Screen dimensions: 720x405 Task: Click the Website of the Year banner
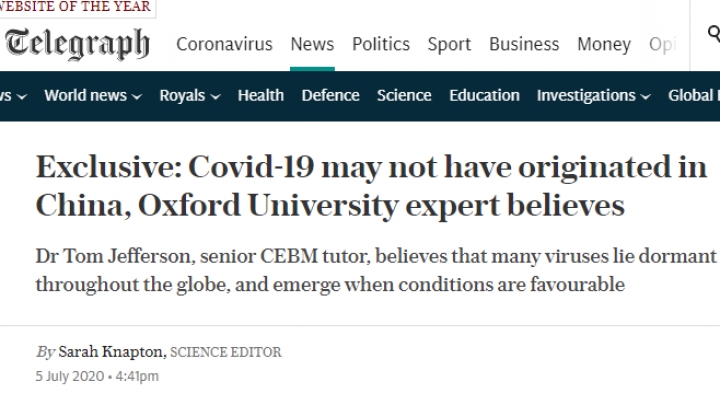76,7
